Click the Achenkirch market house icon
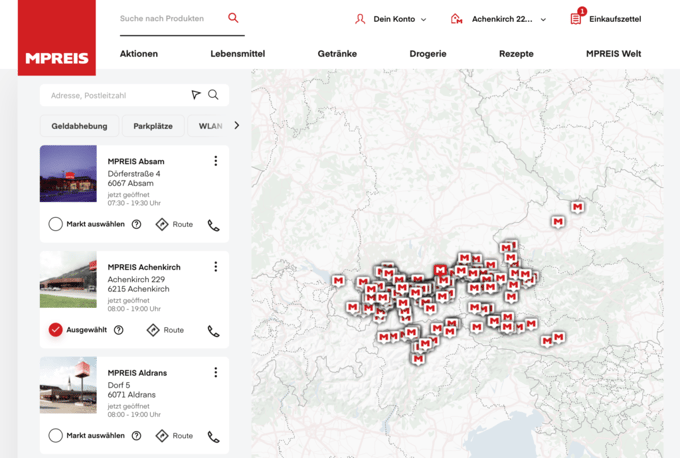 [x=456, y=19]
